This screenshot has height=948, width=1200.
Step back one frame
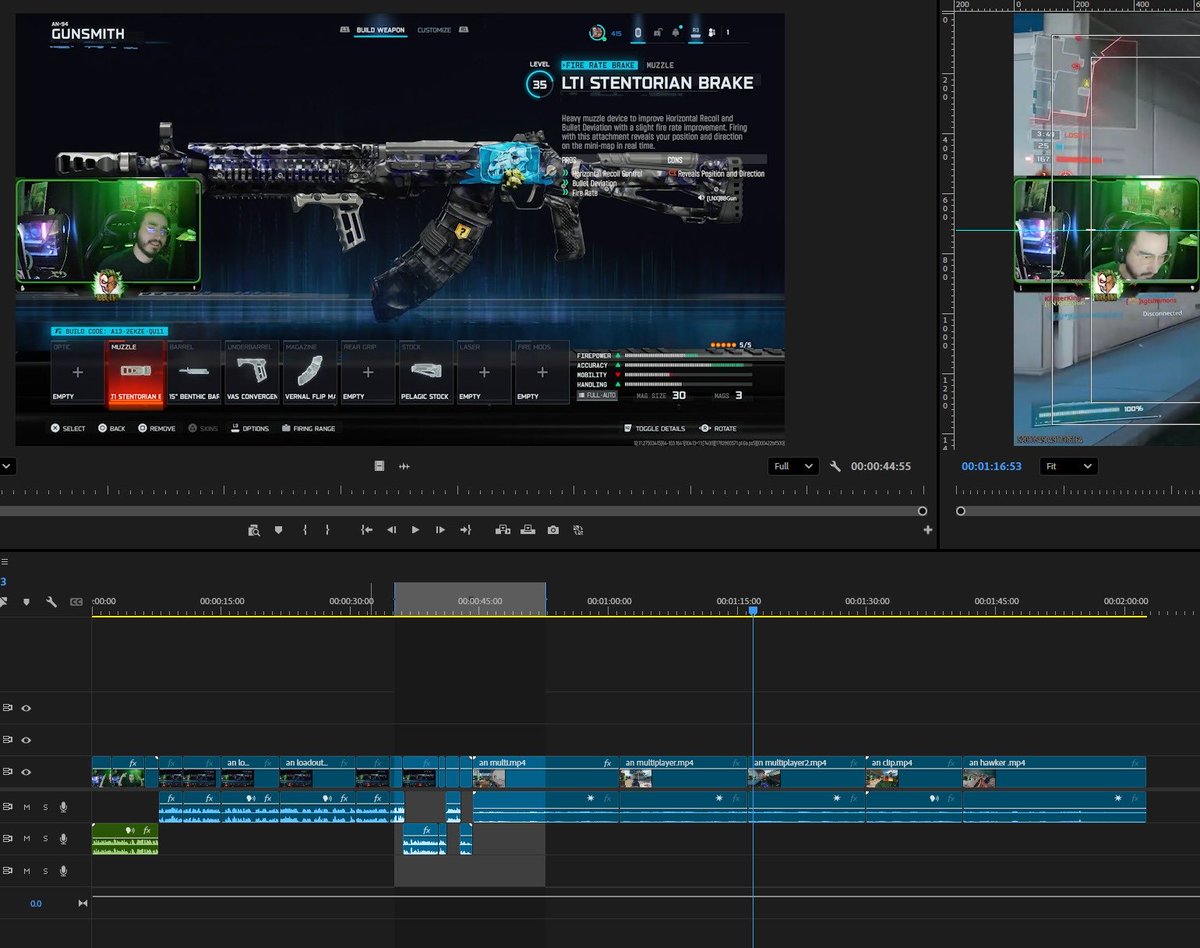[391, 530]
